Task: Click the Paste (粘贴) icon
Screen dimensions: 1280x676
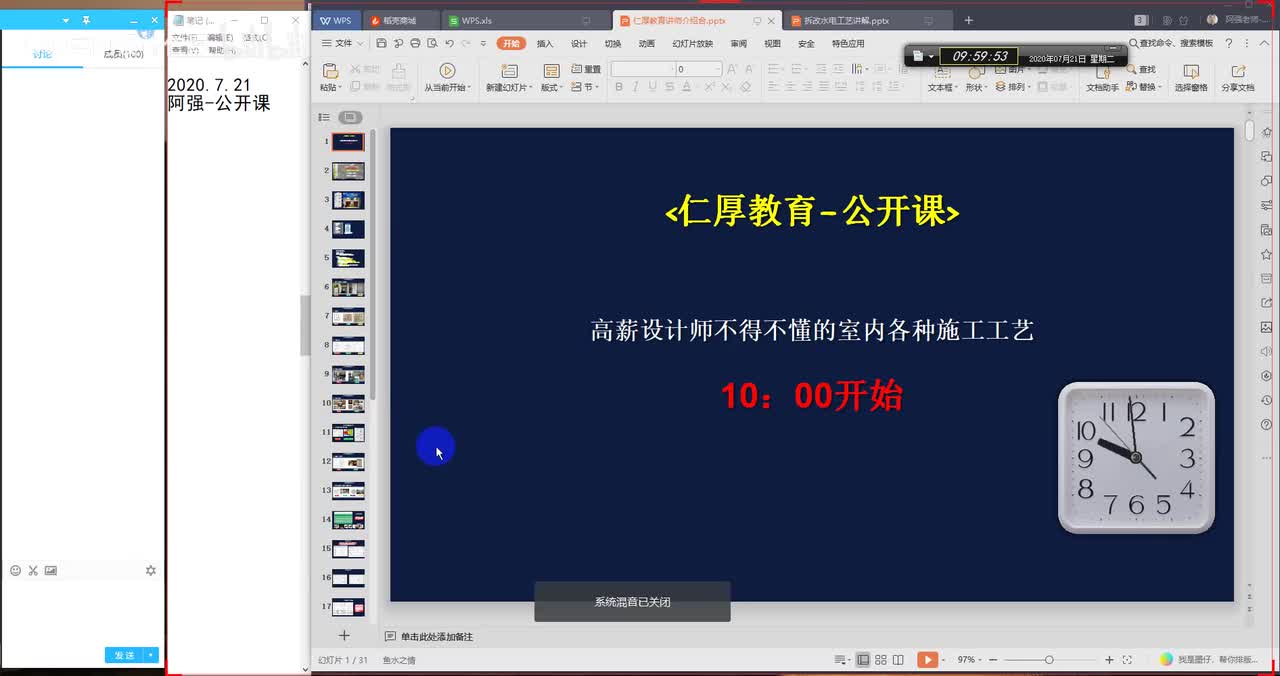Action: point(329,71)
